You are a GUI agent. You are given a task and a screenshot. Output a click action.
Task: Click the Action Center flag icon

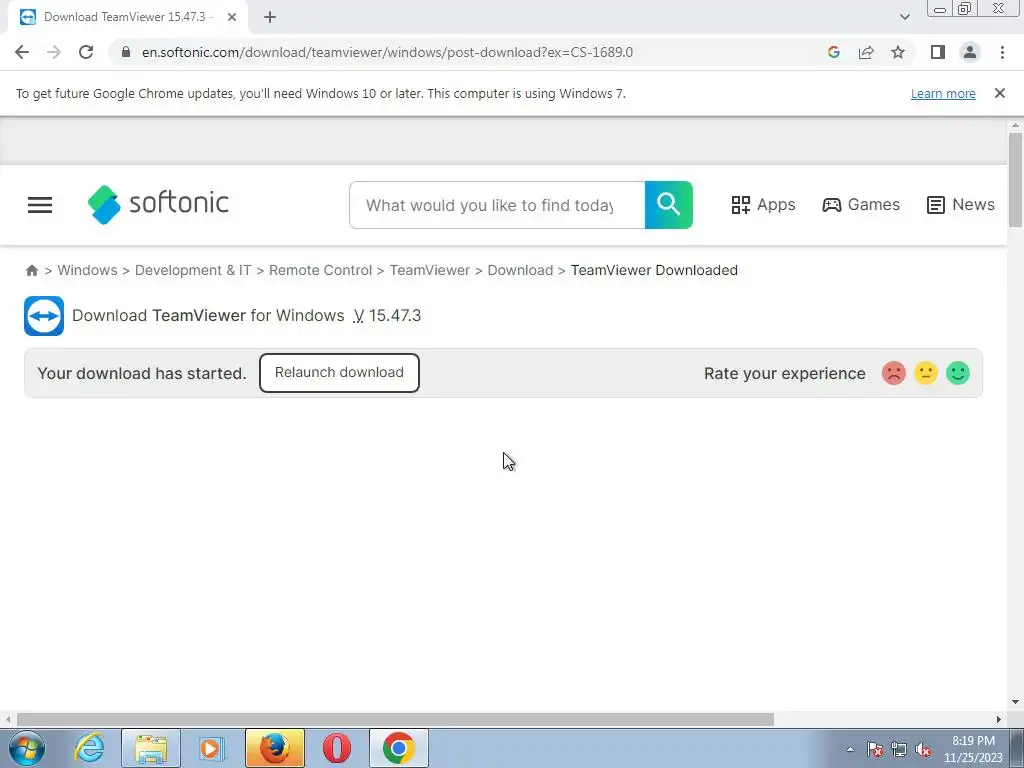coord(875,750)
